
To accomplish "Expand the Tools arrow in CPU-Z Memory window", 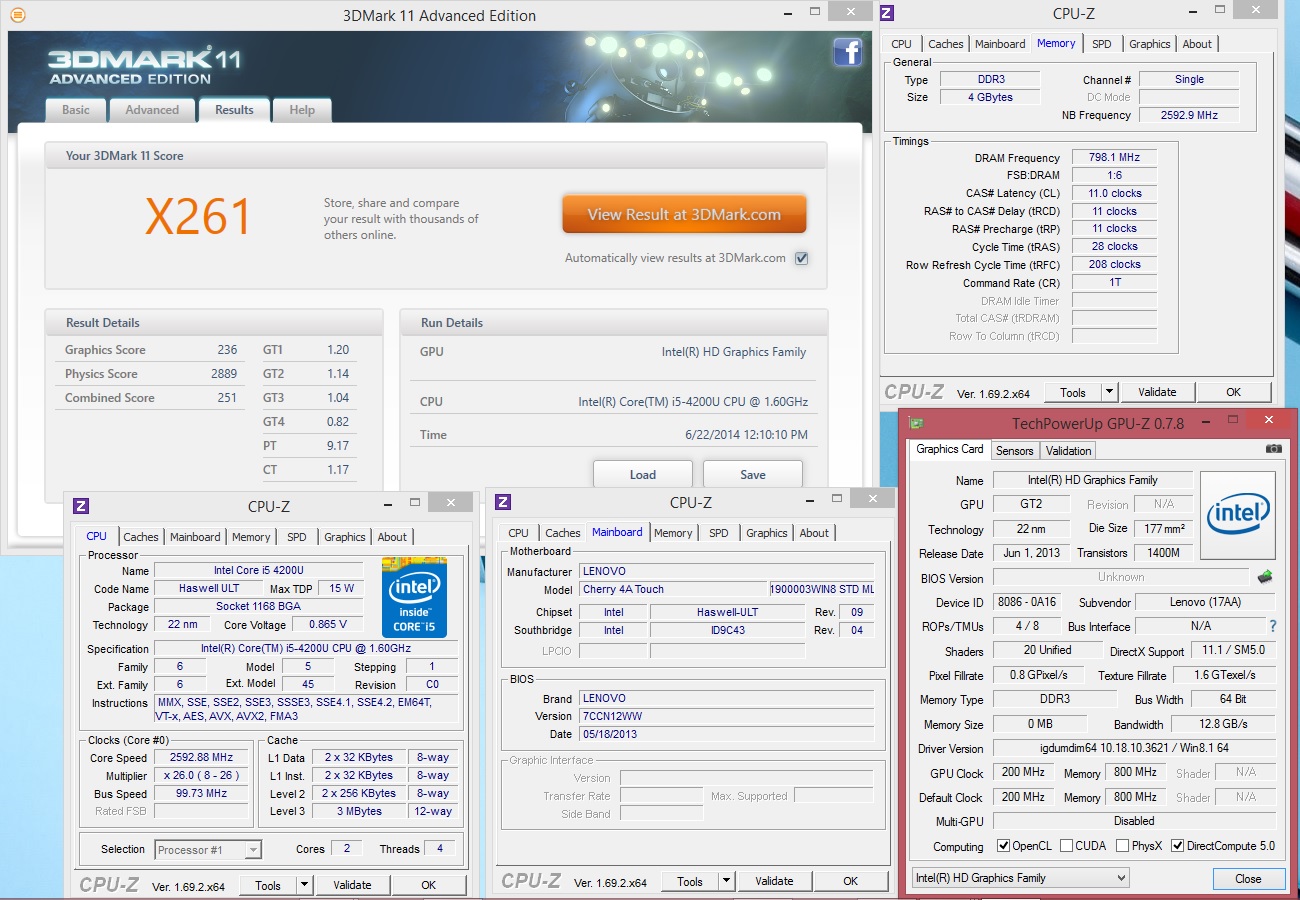I will click(1109, 392).
